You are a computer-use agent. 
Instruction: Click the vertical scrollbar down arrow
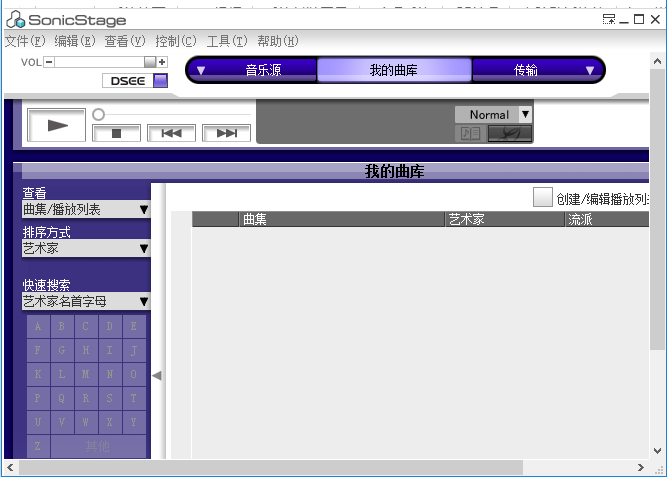point(657,451)
